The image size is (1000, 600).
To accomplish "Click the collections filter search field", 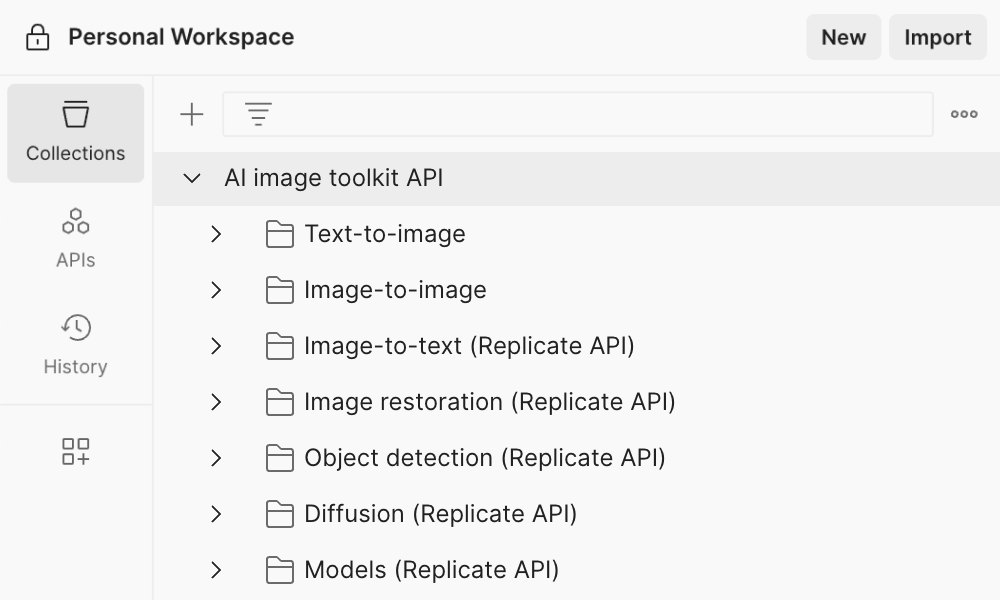I will tap(600, 115).
